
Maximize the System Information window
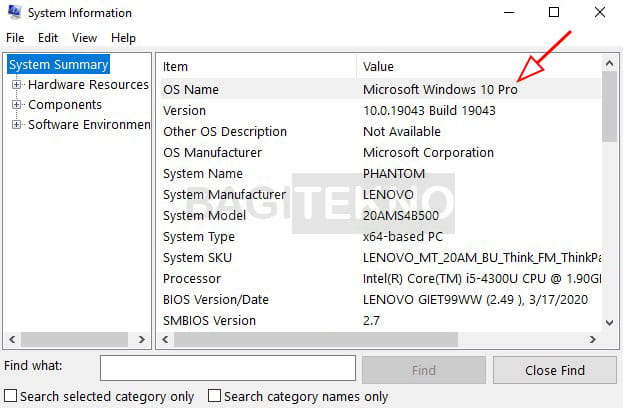click(x=554, y=12)
